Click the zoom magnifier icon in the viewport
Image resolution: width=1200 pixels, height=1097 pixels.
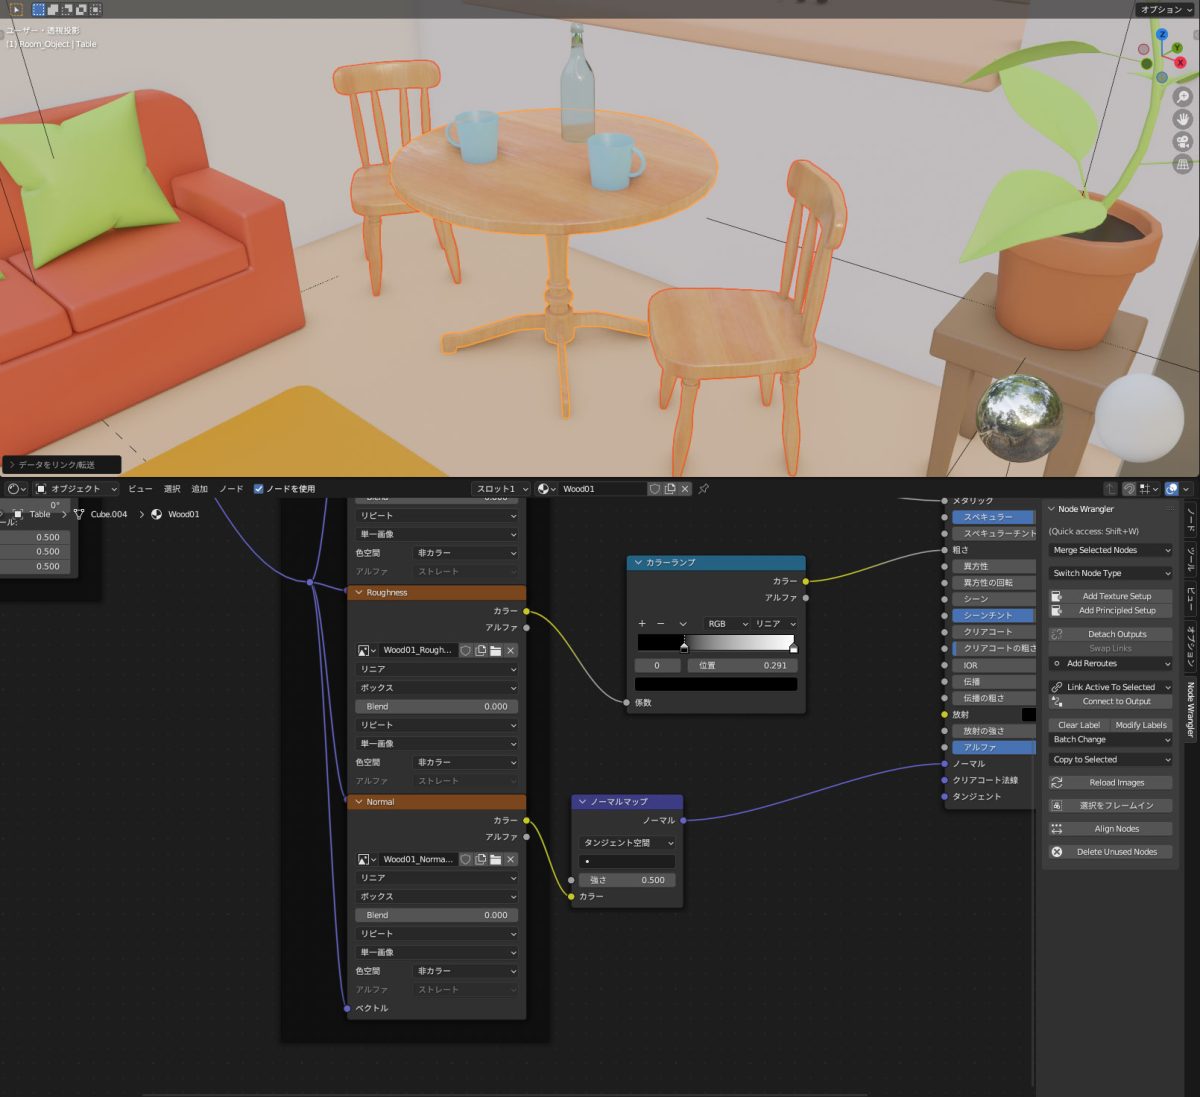coord(1182,98)
